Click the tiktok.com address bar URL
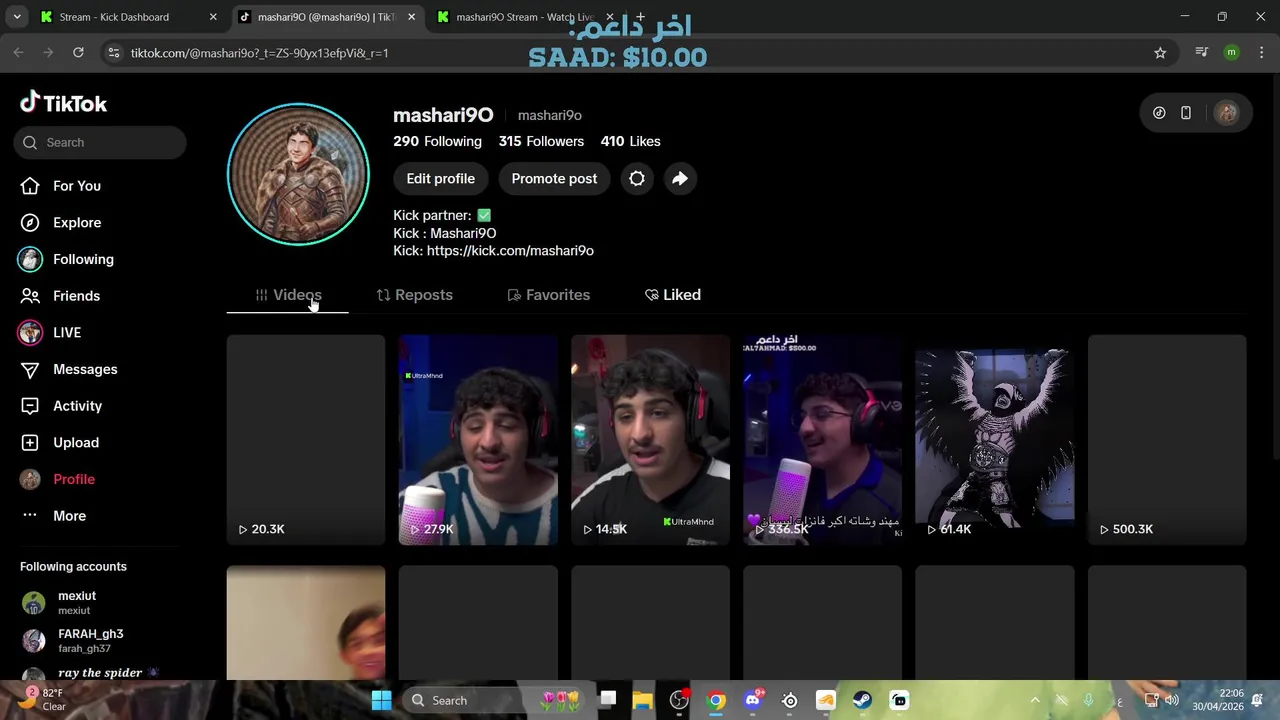Viewport: 1280px width, 720px height. [x=260, y=53]
